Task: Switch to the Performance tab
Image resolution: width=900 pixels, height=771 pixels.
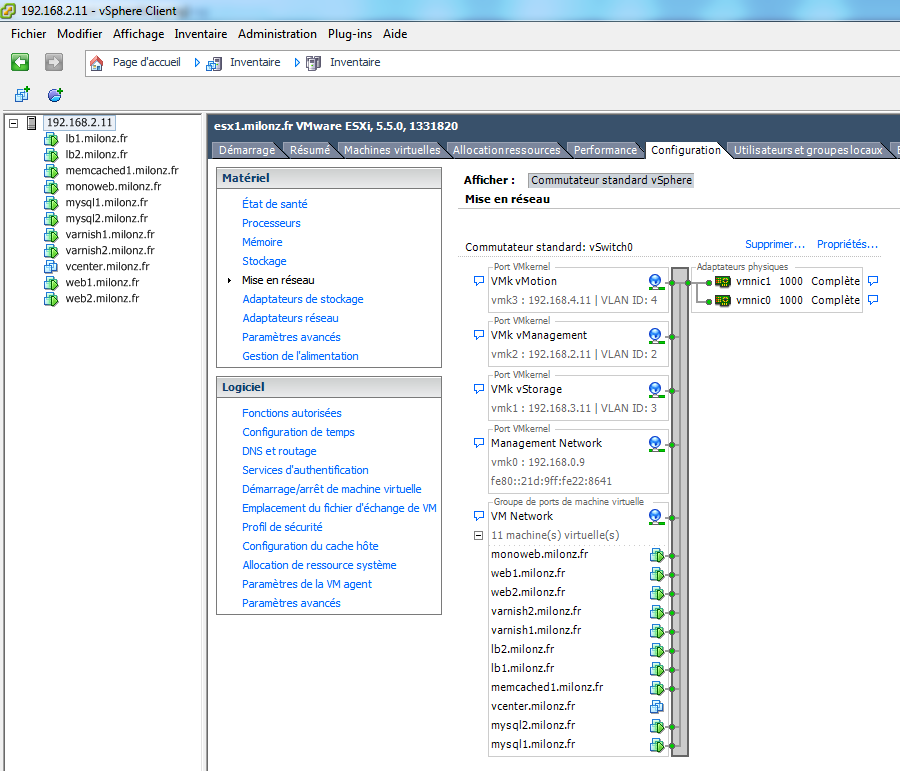Action: 605,150
